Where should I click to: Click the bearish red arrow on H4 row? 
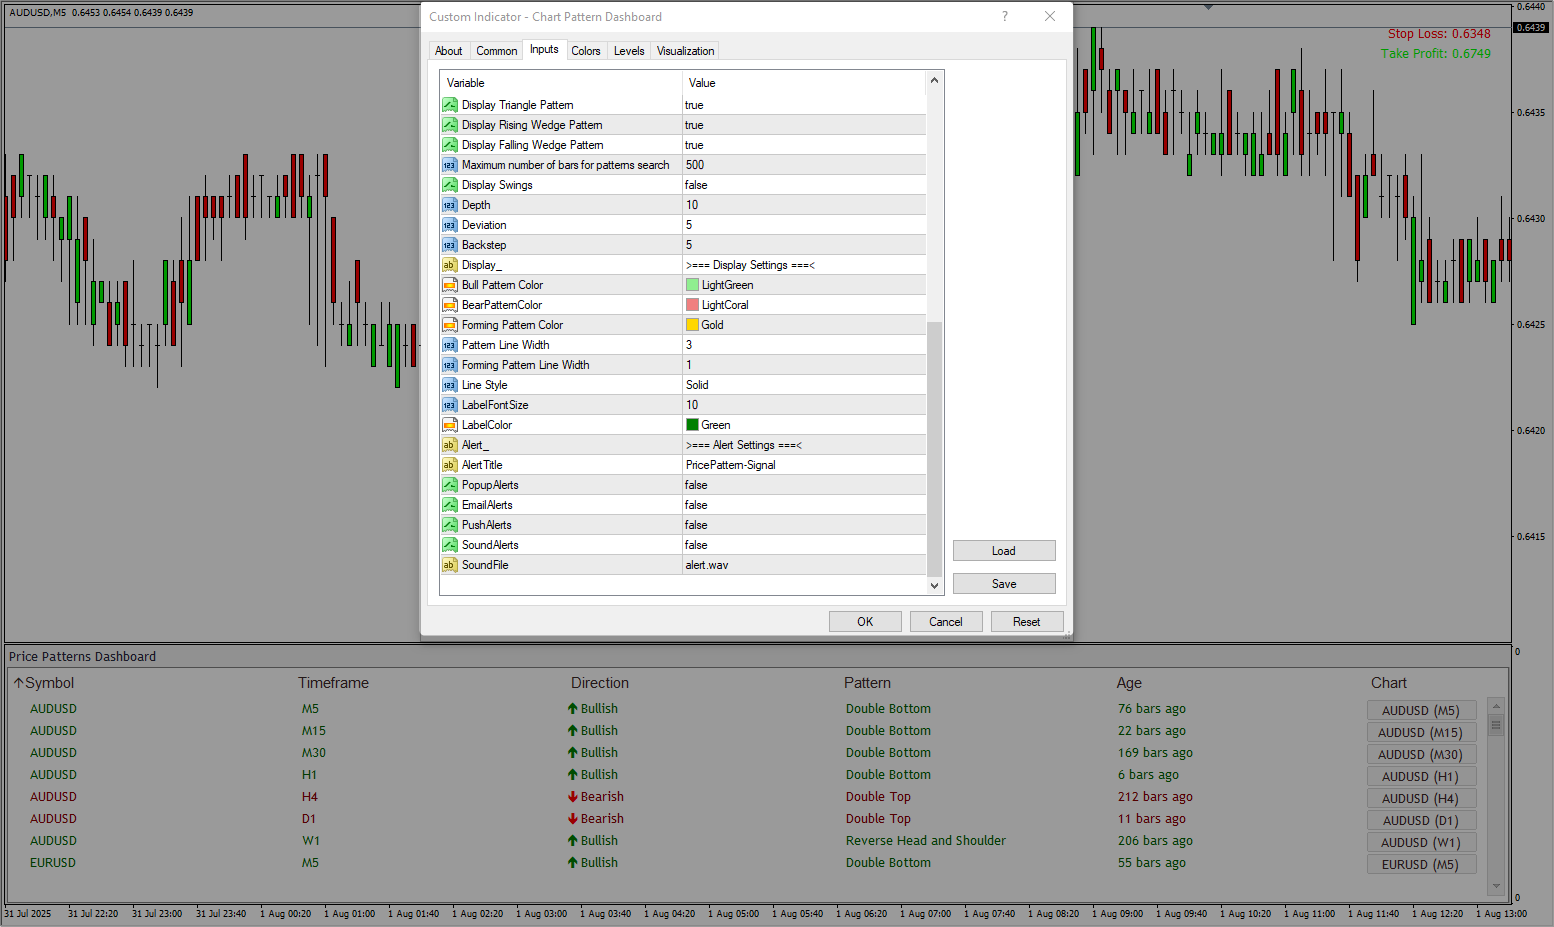tap(573, 797)
